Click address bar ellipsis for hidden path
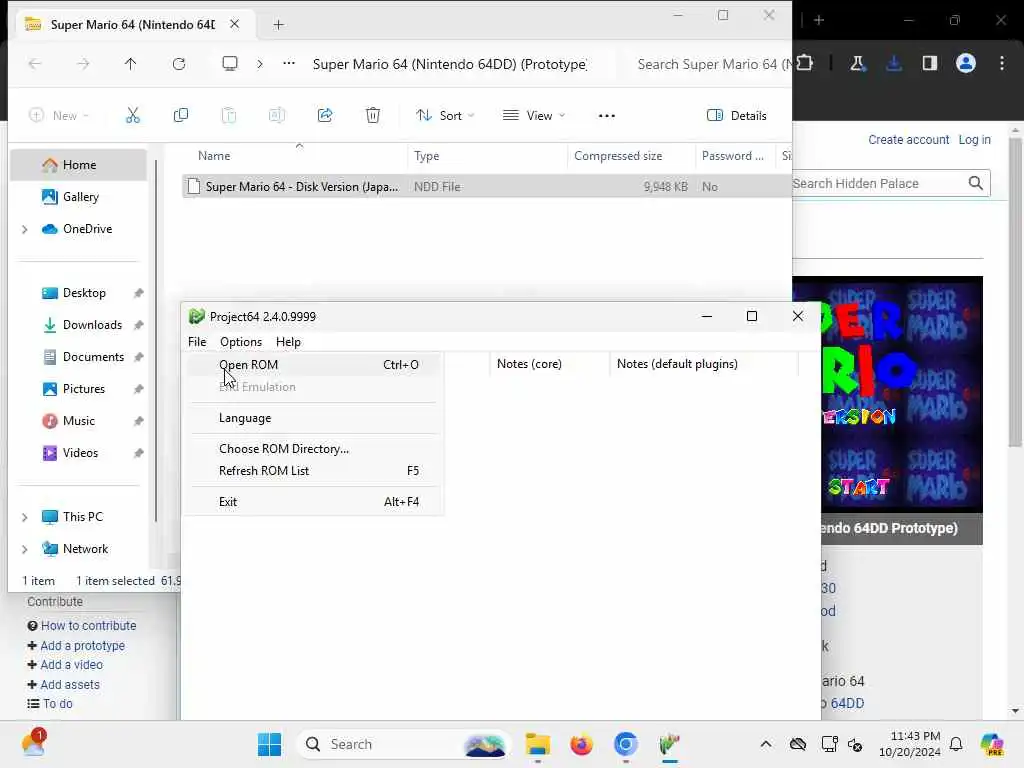The width and height of the screenshot is (1024, 768). pyautogui.click(x=289, y=63)
